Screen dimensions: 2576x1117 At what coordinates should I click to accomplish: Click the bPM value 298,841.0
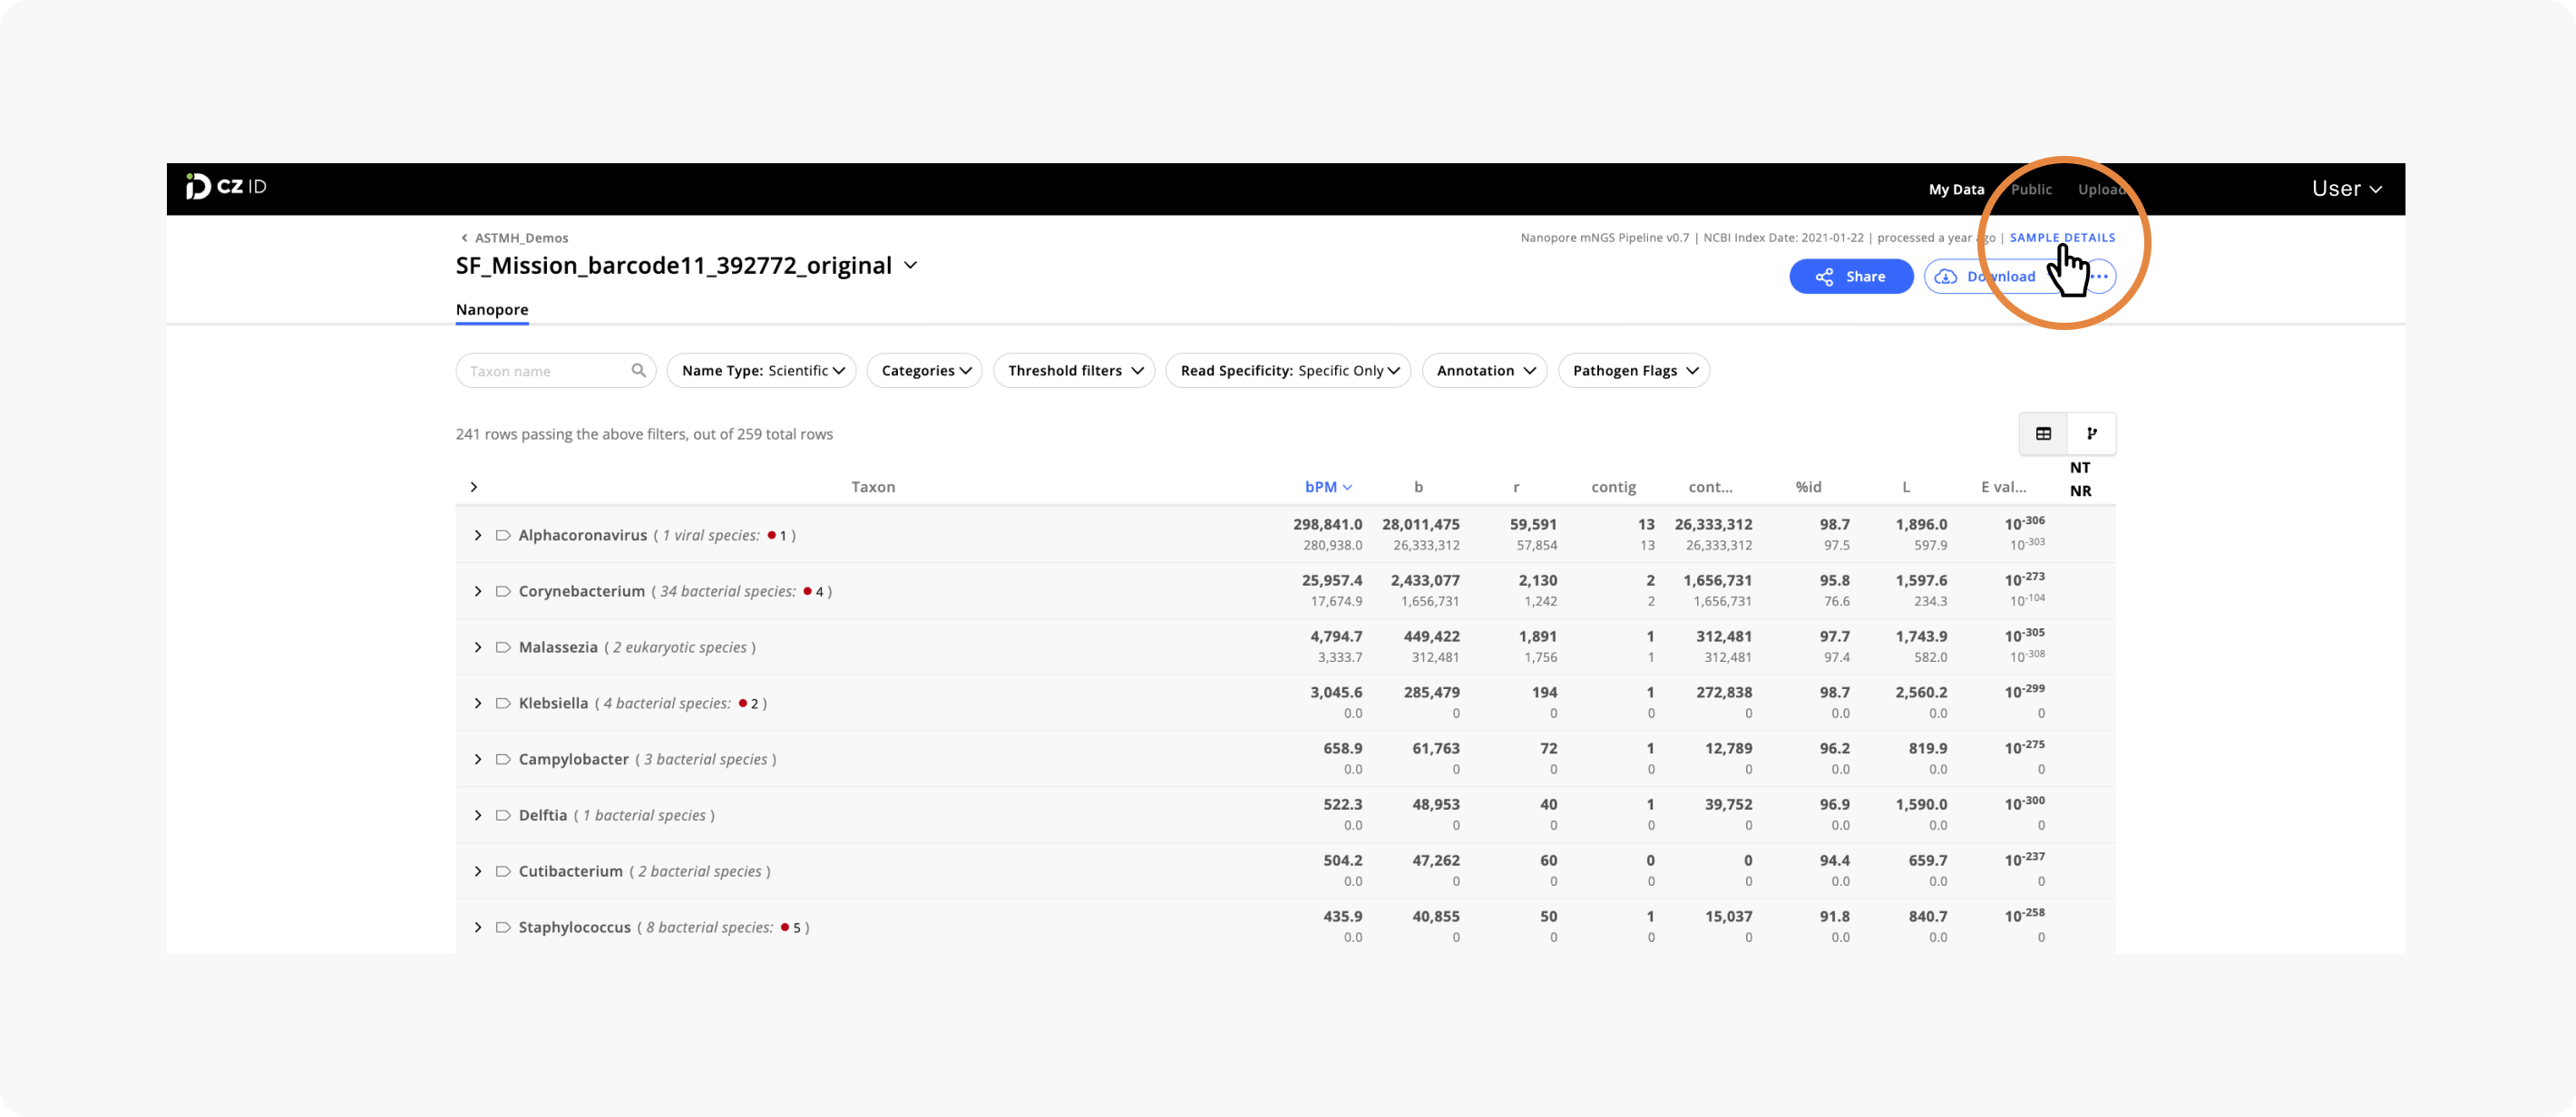(x=1327, y=524)
